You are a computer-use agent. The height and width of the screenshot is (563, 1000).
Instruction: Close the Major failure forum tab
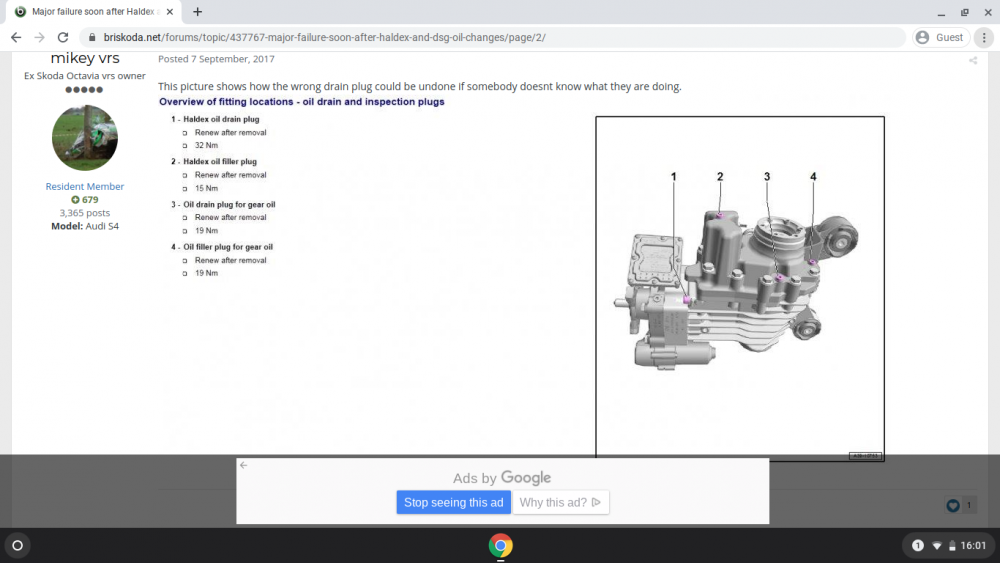170,11
